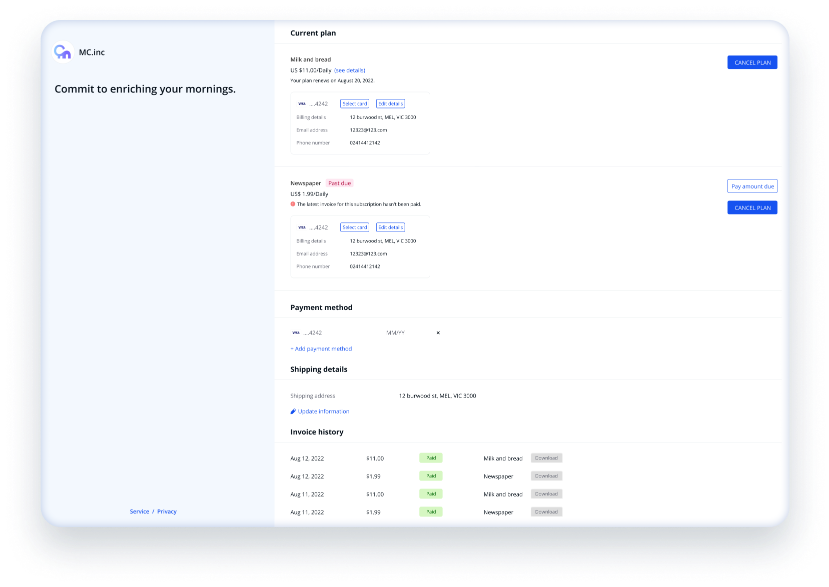Select card for Newspaper plan
This screenshot has height=587, width=829.
click(x=355, y=227)
